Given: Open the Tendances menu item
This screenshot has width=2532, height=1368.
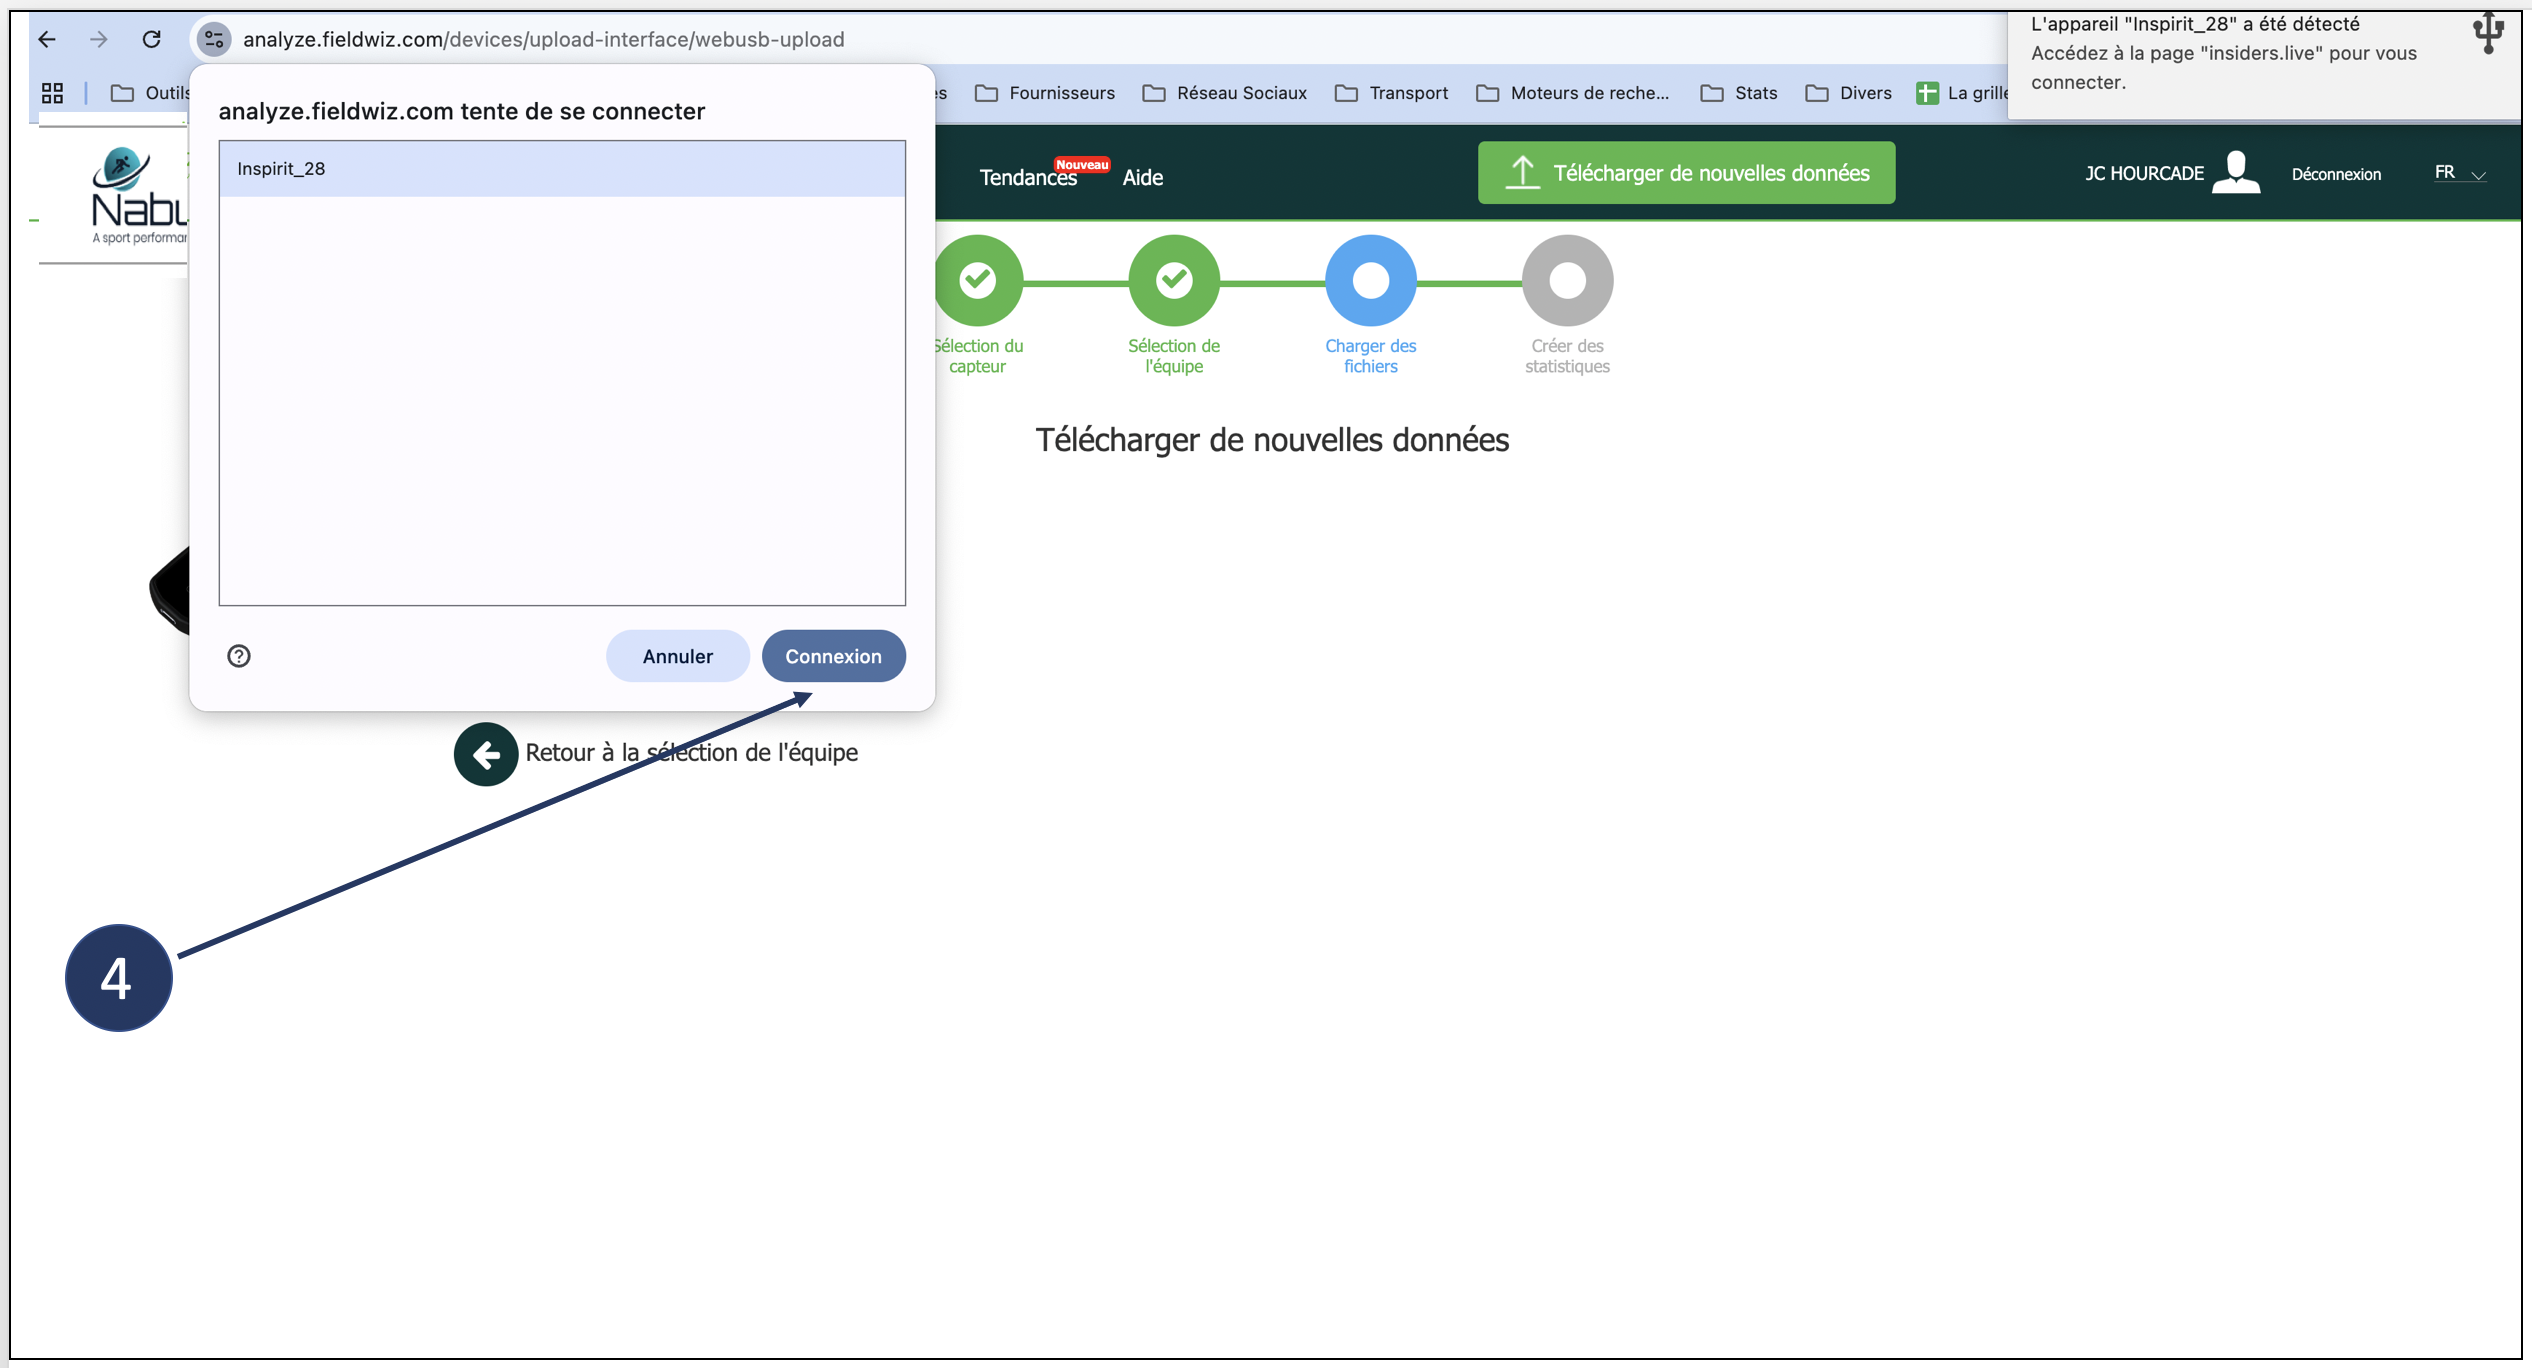Looking at the screenshot, I should [x=1028, y=177].
